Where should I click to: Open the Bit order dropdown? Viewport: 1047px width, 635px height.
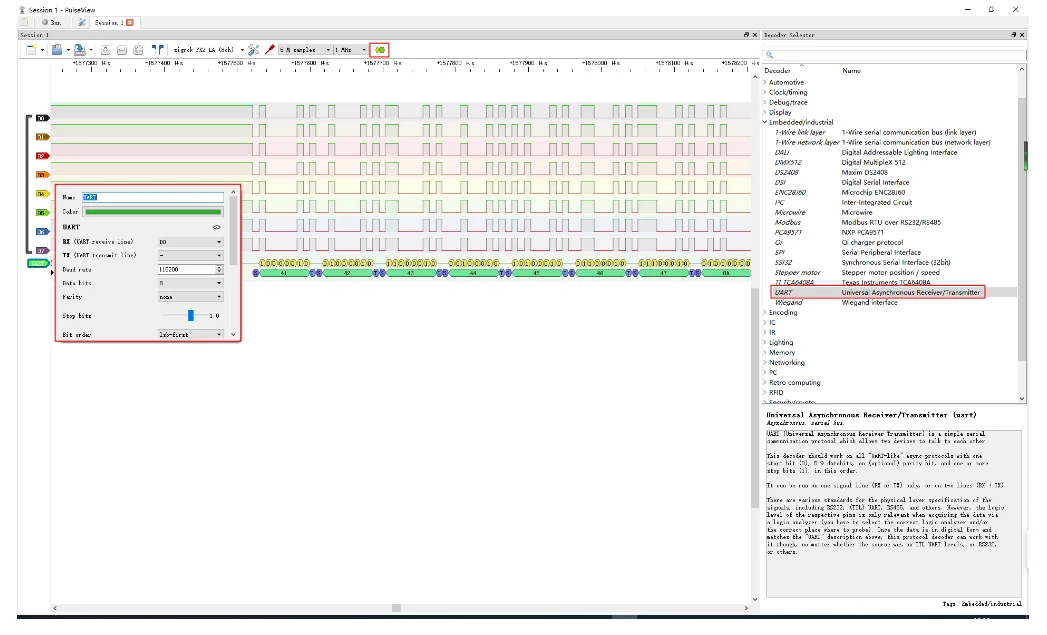190,335
